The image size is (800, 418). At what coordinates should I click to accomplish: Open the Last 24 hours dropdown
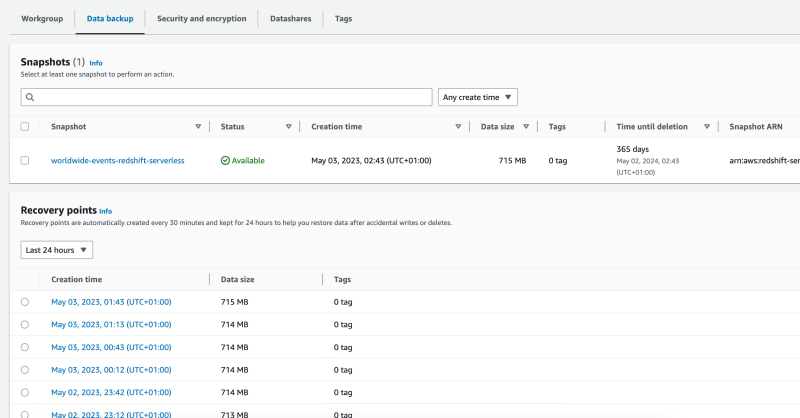coord(57,250)
